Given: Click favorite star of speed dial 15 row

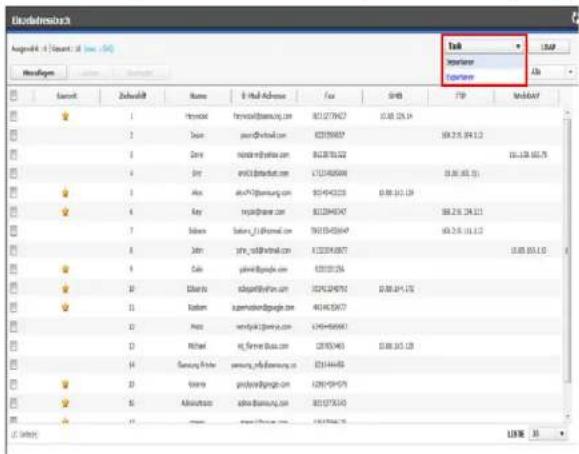Looking at the screenshot, I should pyautogui.click(x=65, y=384).
